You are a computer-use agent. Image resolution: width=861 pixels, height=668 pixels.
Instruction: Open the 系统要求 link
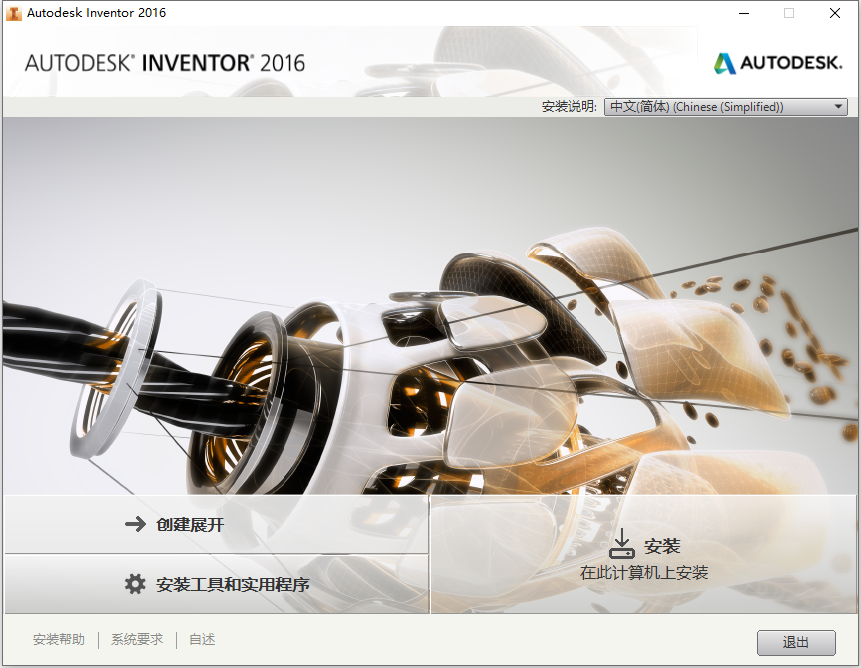click(137, 639)
